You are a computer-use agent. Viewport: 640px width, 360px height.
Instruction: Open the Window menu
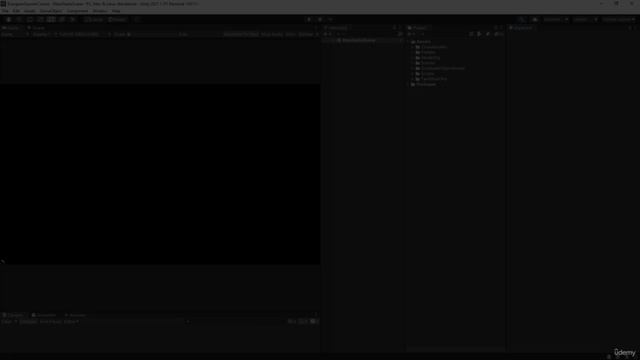click(100, 11)
